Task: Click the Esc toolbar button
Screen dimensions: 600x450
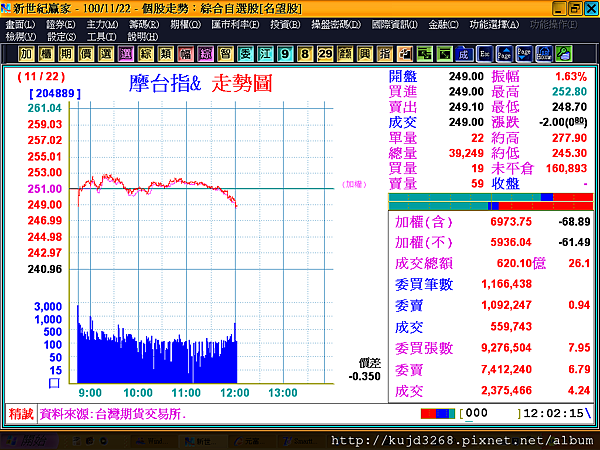Action: [x=484, y=54]
